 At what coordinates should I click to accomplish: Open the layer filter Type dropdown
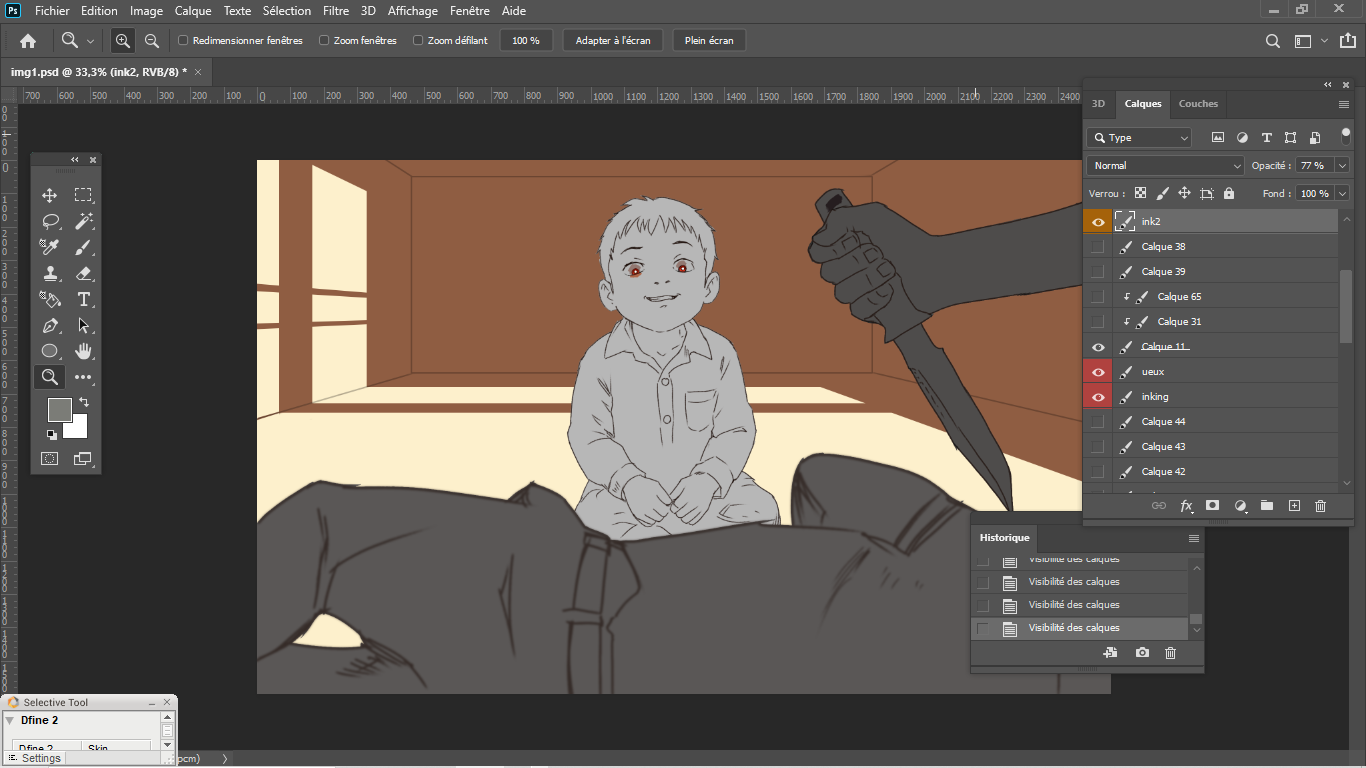(1139, 138)
